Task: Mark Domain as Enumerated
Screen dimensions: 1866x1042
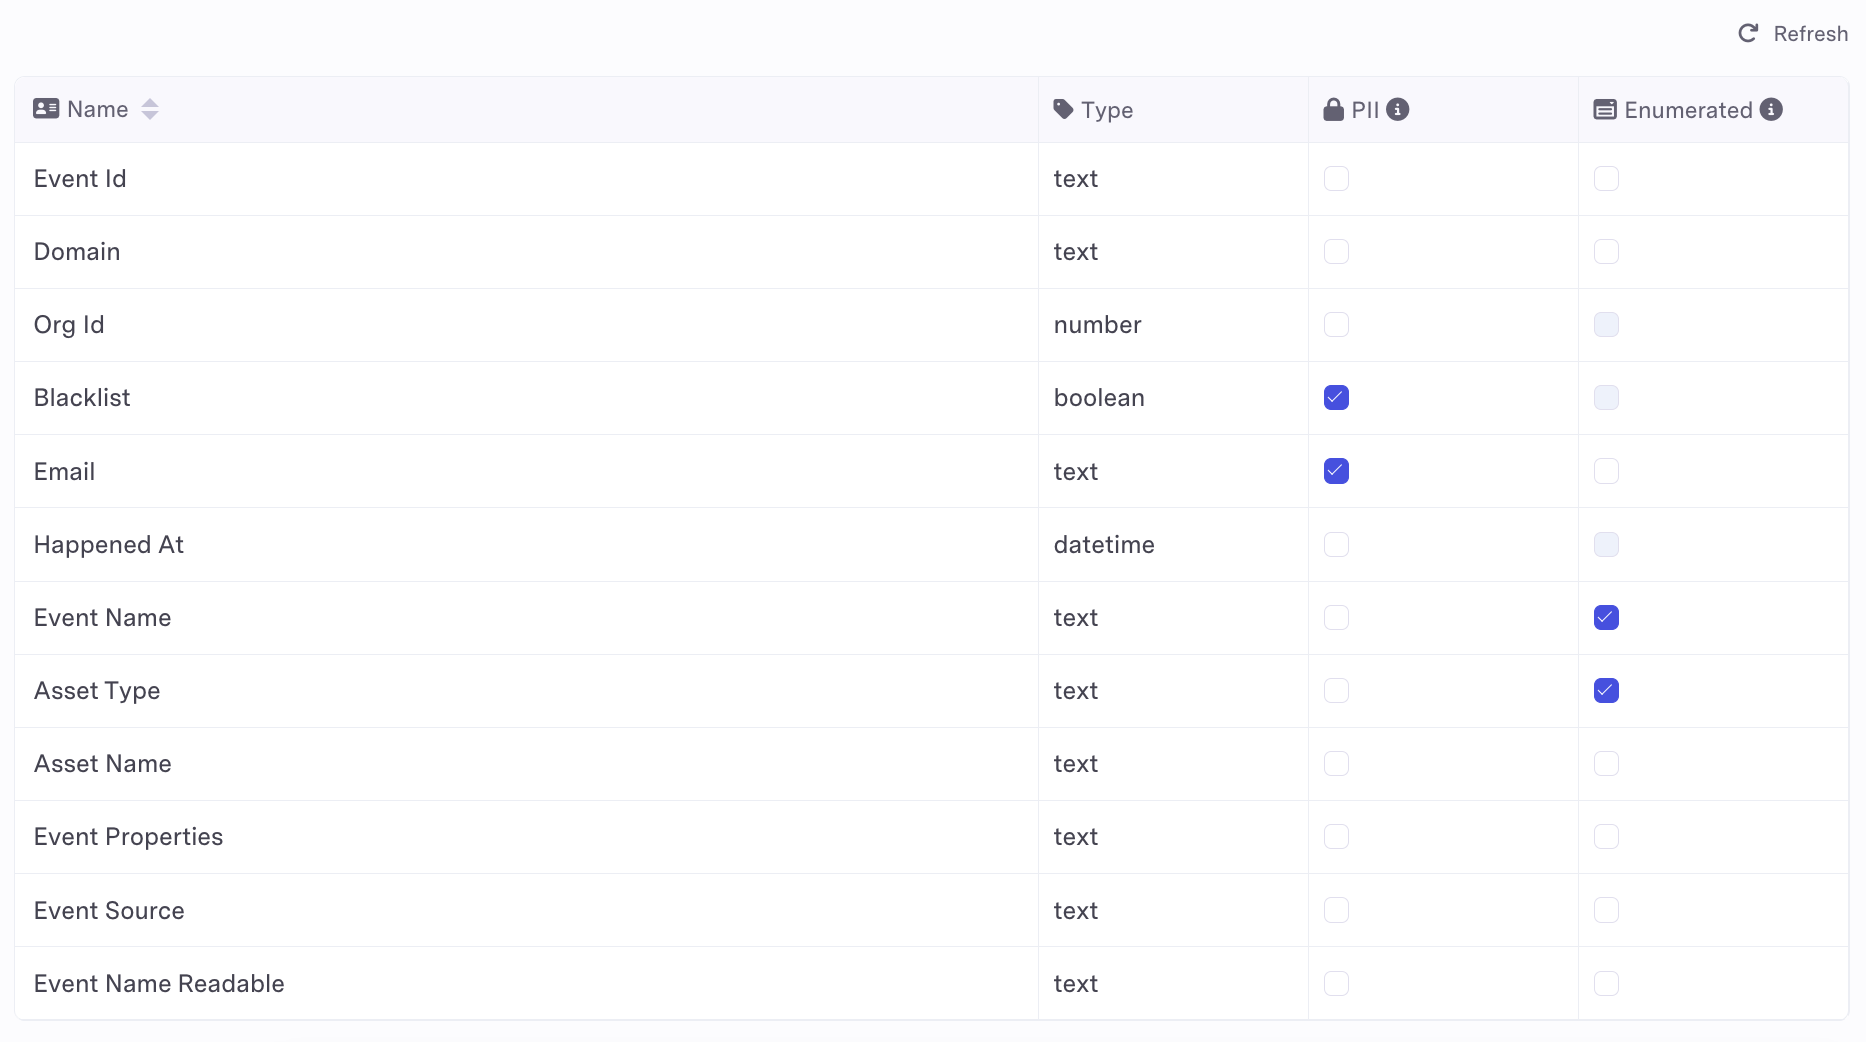Action: pyautogui.click(x=1606, y=252)
